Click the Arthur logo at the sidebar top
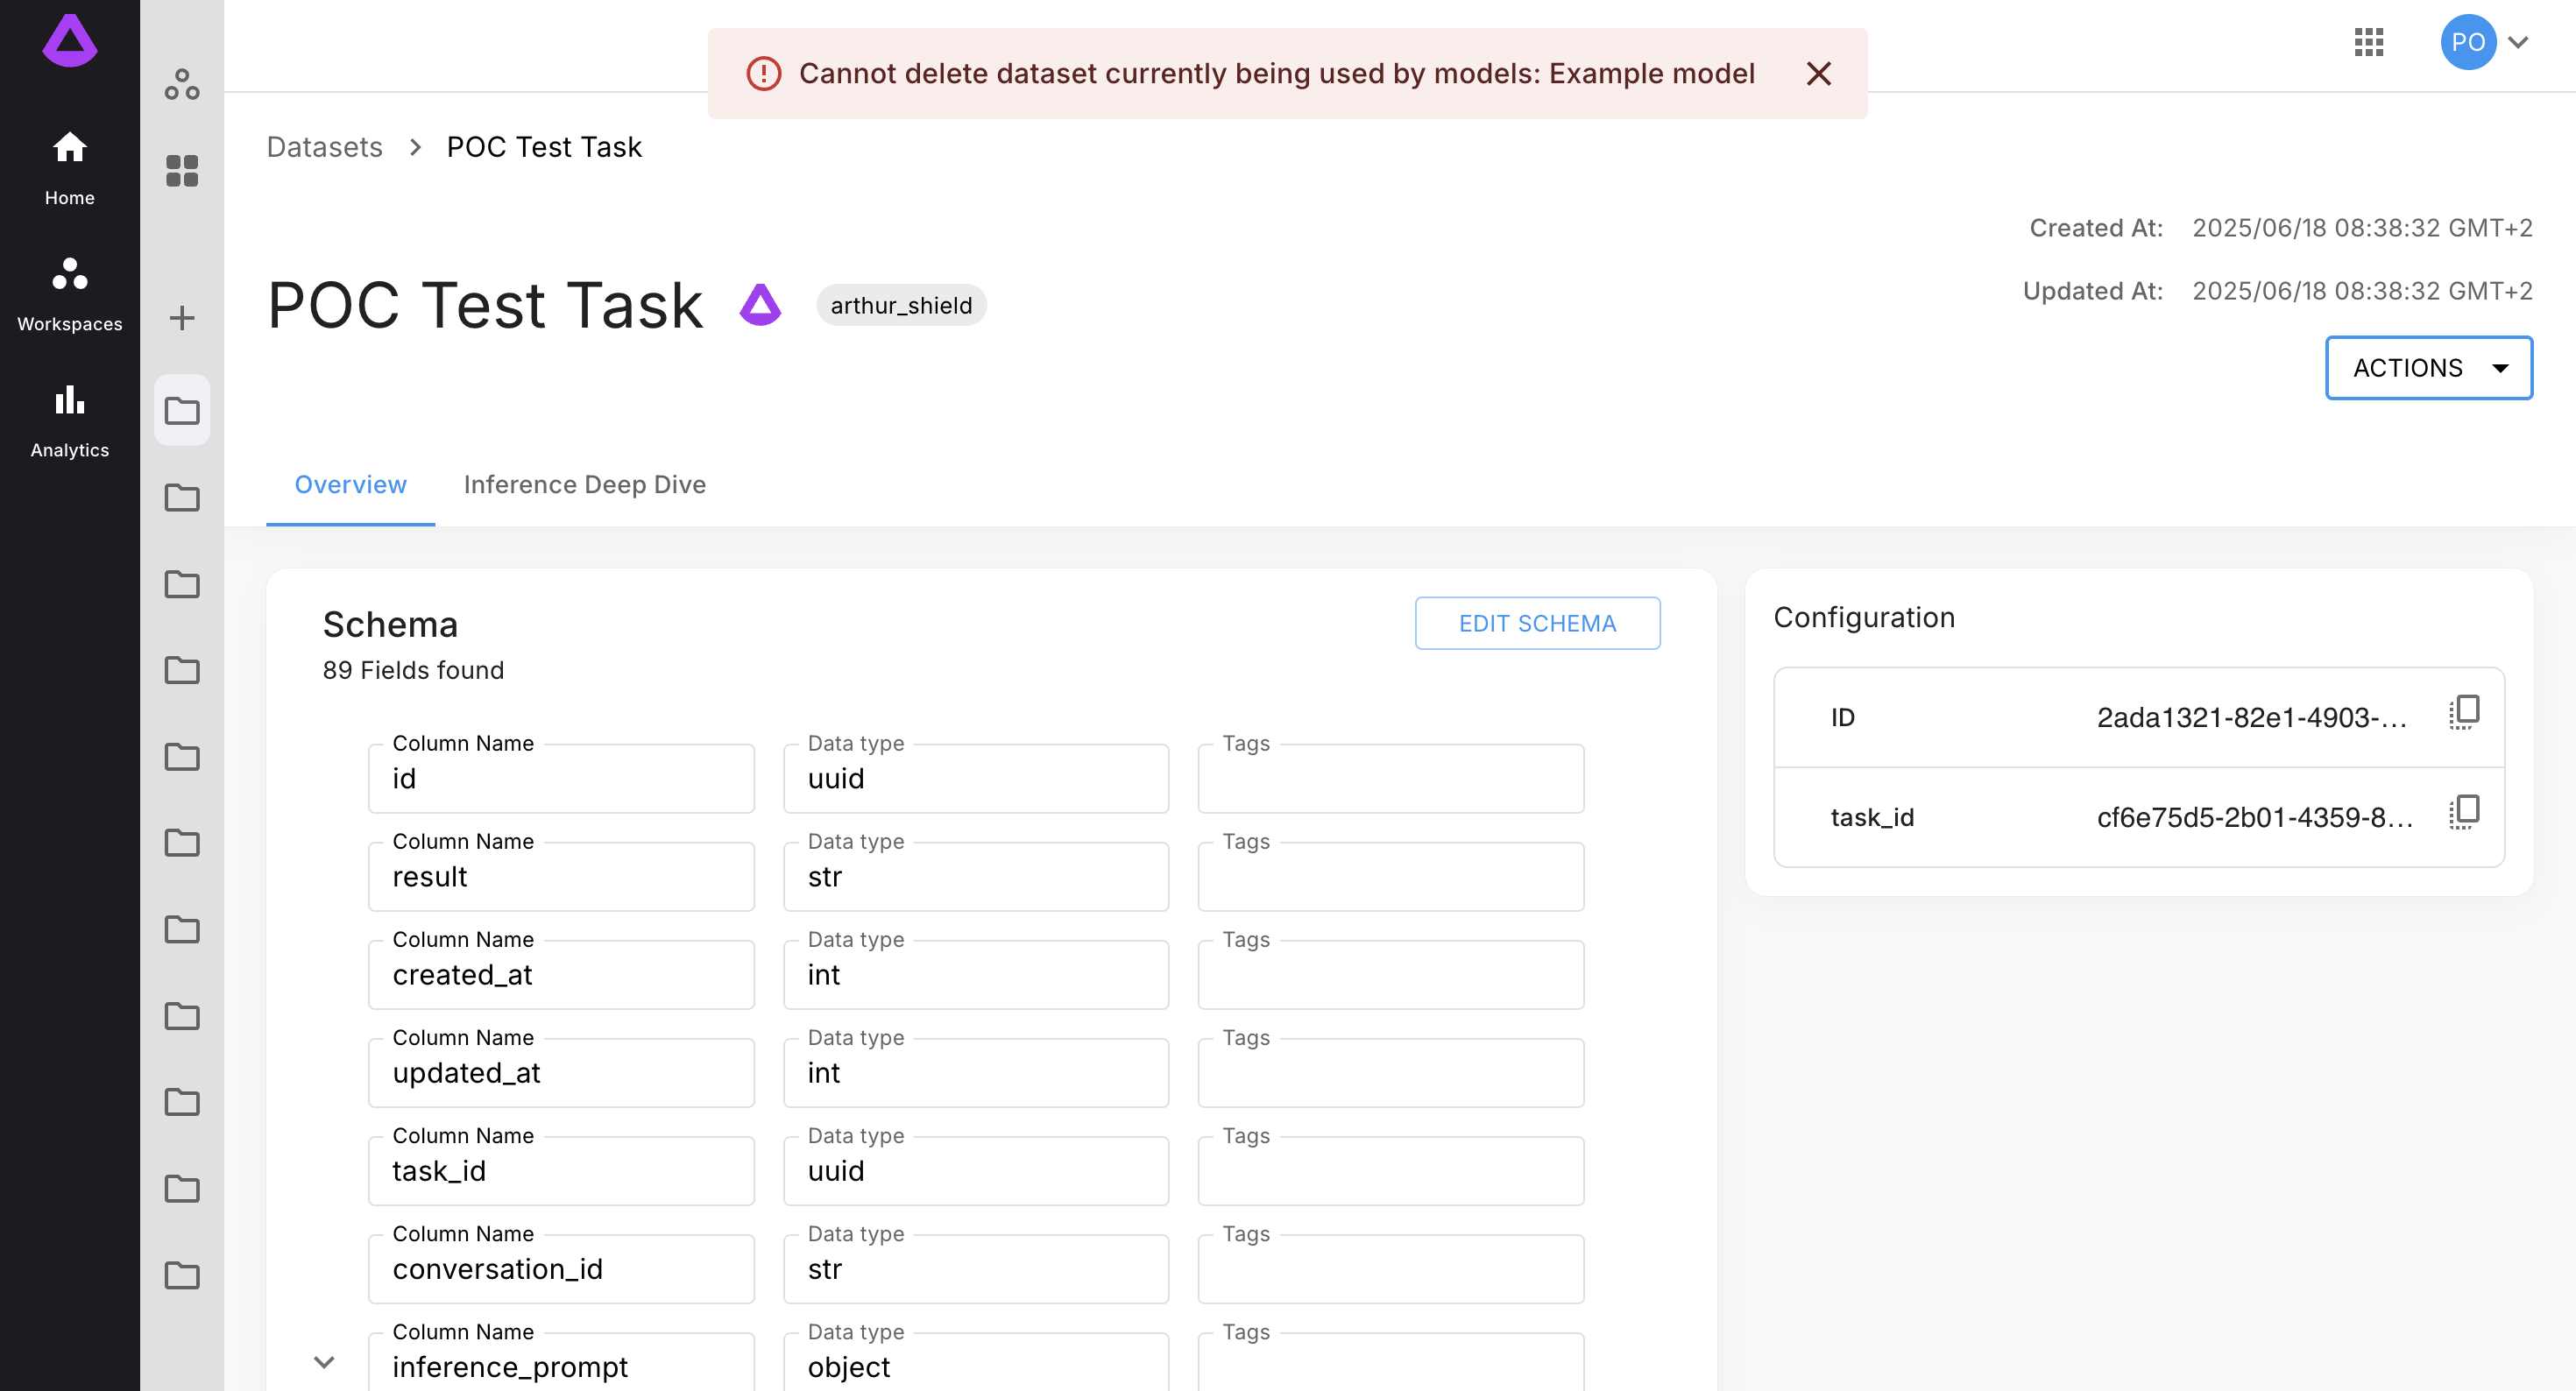This screenshot has width=2576, height=1391. tap(69, 41)
